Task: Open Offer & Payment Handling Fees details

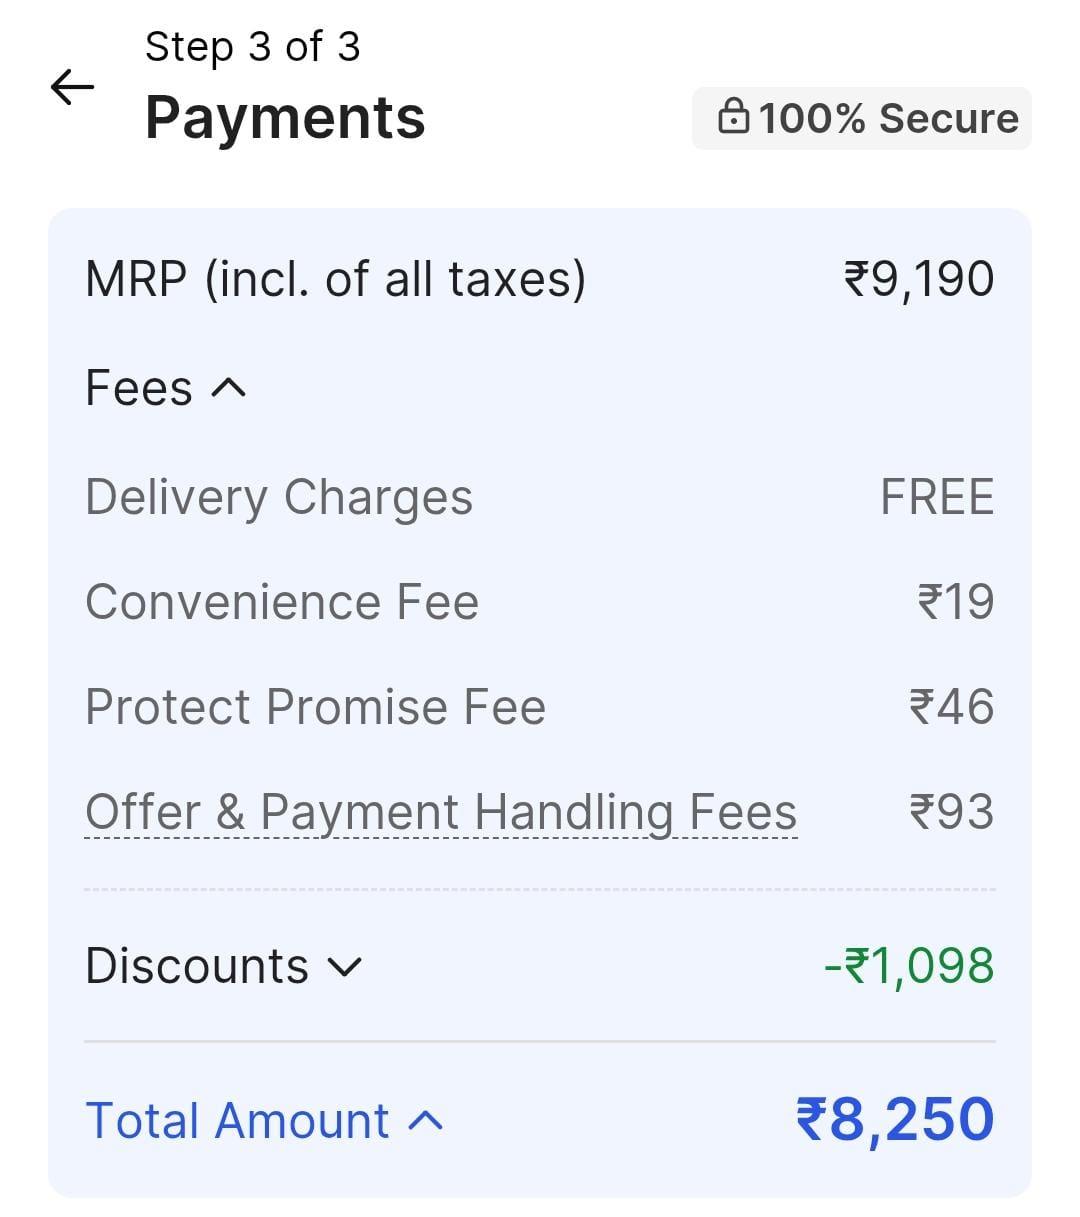Action: [441, 812]
